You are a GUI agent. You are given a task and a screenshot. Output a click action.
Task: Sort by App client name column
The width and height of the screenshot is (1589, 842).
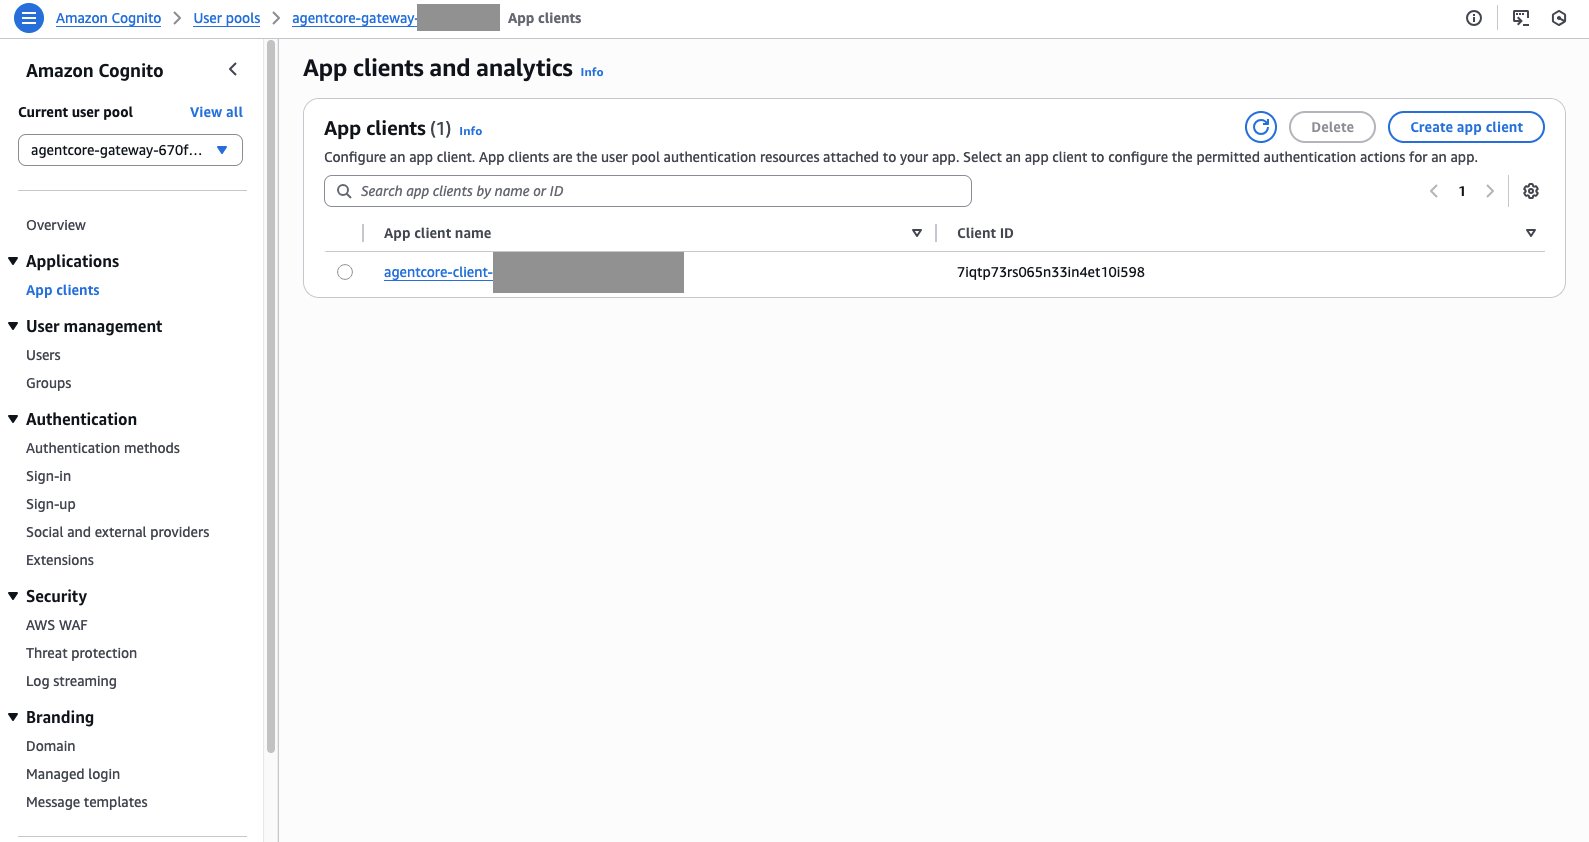click(x=917, y=233)
